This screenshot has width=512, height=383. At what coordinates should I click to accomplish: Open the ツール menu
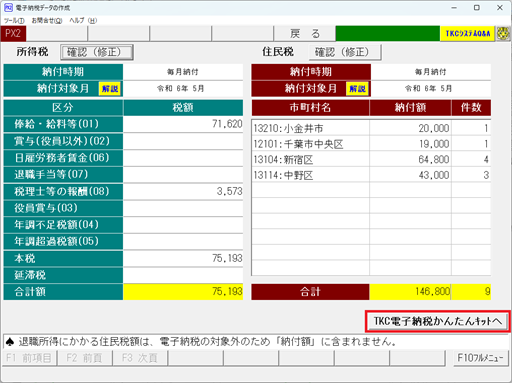pyautogui.click(x=14, y=21)
